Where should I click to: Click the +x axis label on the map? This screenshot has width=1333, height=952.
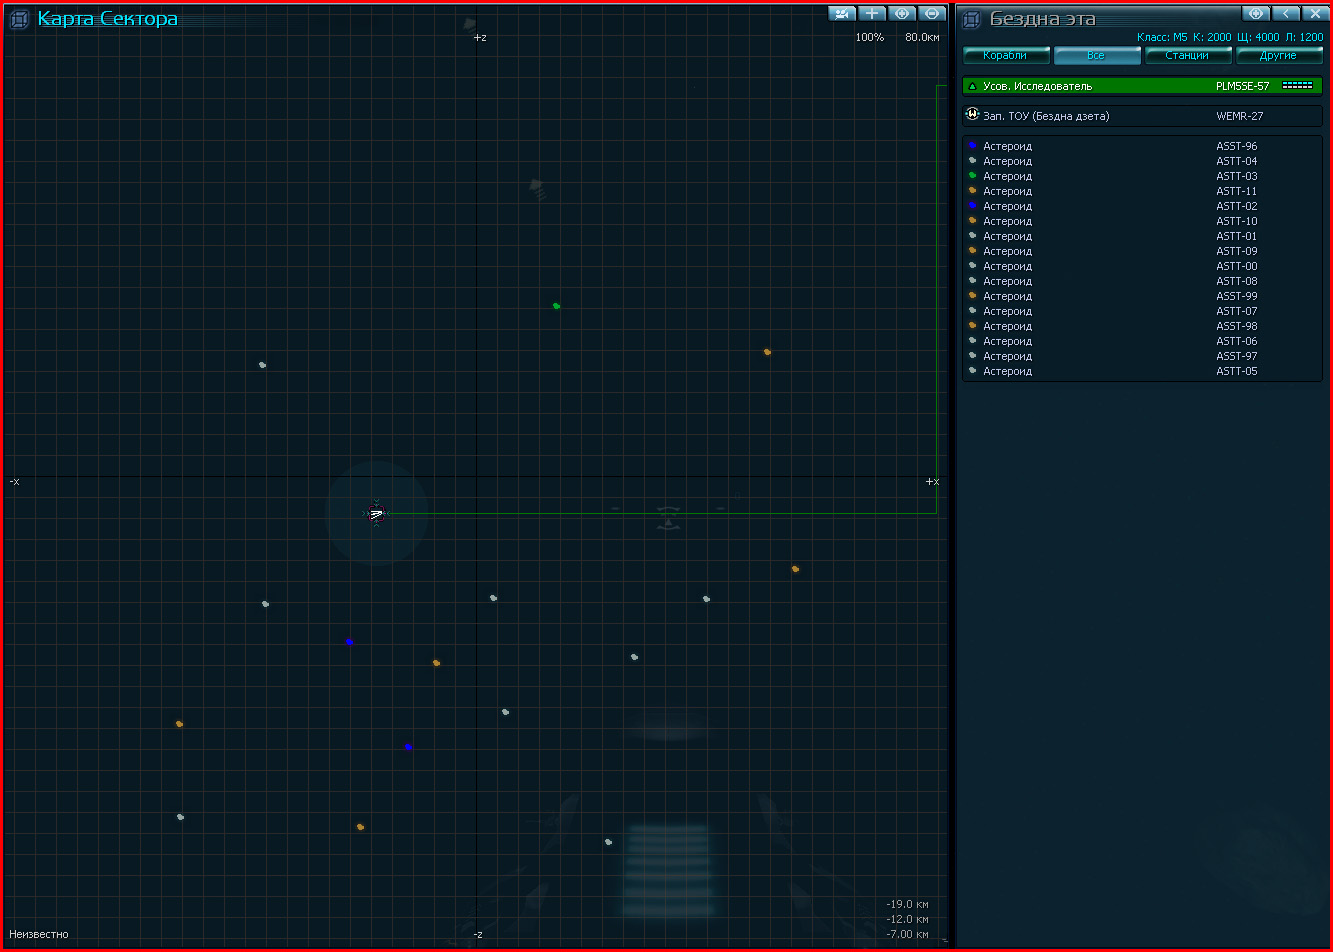[932, 481]
